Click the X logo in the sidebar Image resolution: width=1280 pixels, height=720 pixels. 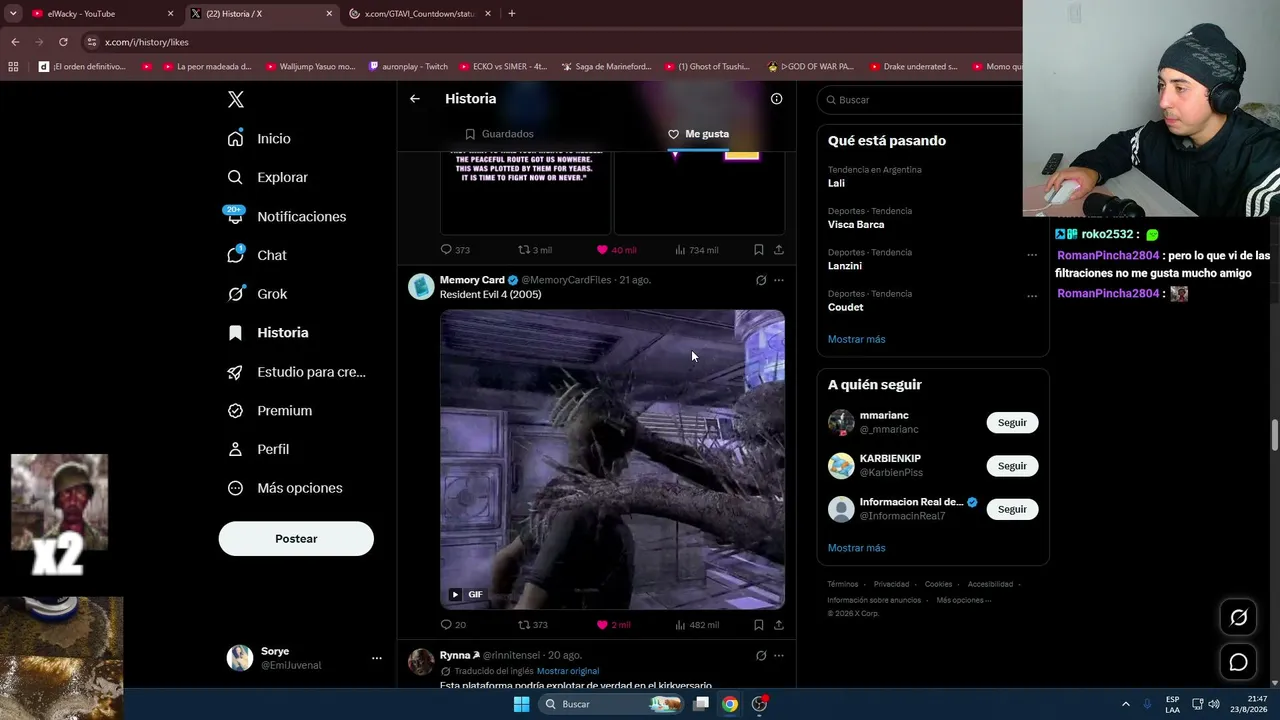point(236,99)
